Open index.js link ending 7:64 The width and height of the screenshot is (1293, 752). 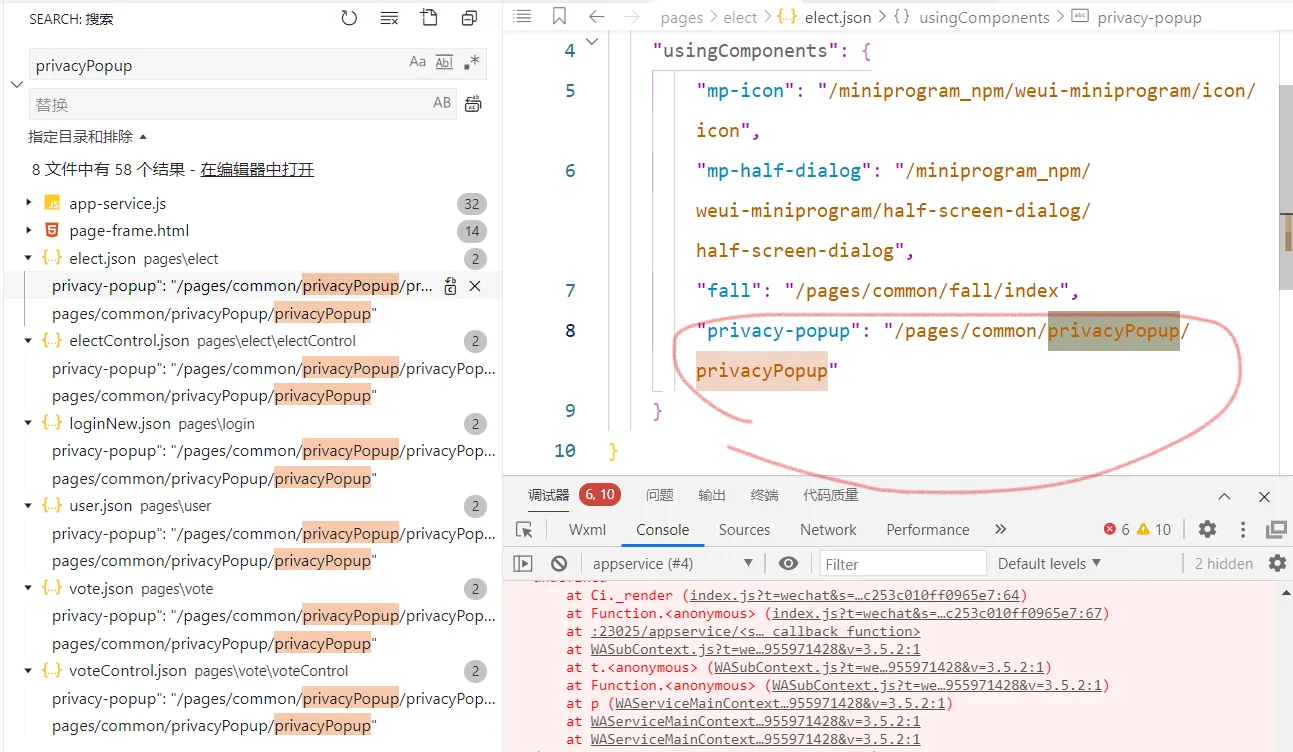[x=855, y=595]
